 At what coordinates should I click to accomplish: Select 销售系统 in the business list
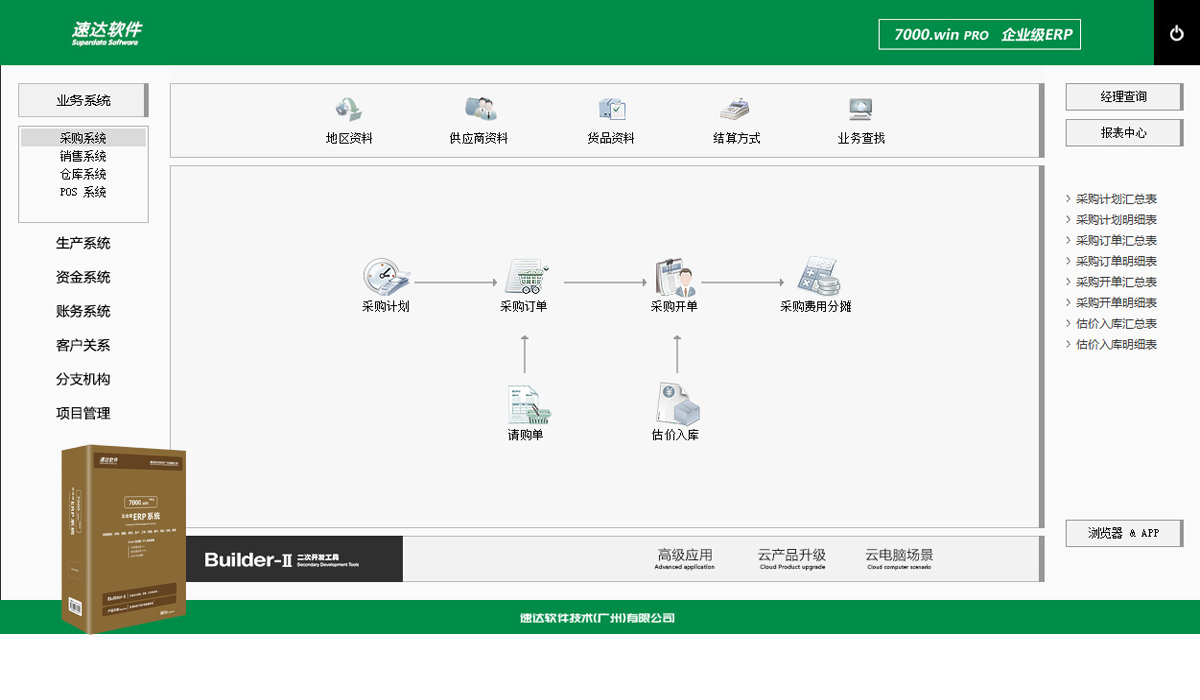tap(83, 156)
